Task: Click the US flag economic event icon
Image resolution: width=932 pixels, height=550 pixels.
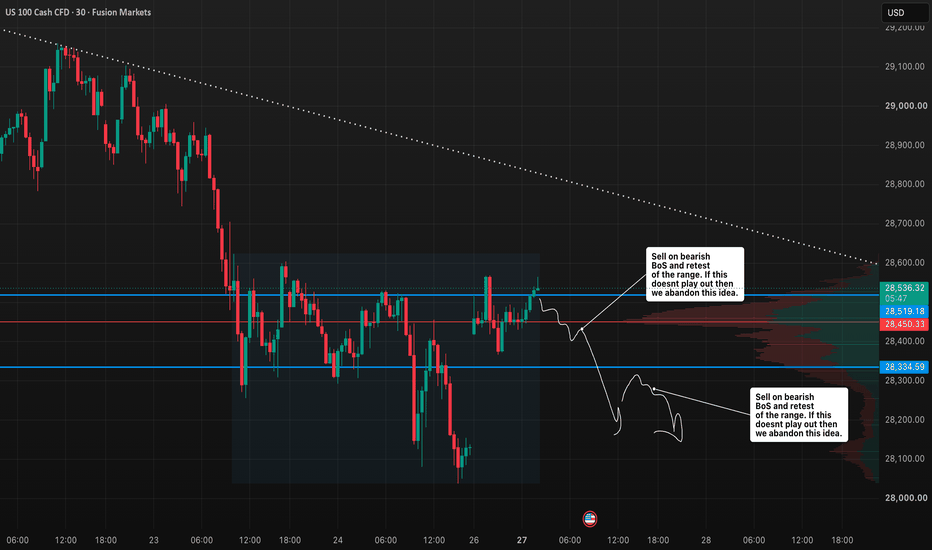Action: click(590, 518)
